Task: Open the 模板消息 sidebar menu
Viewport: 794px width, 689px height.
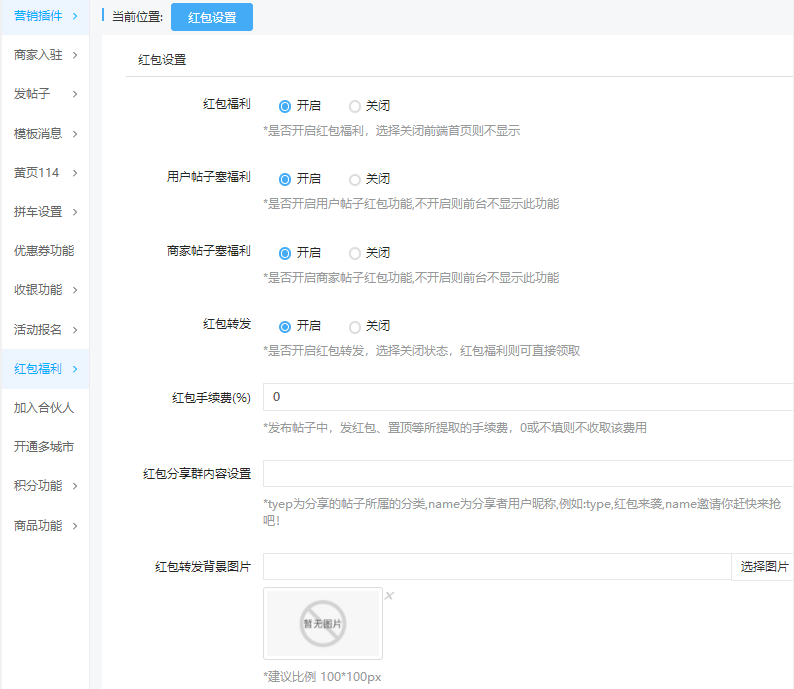Action: pos(46,134)
